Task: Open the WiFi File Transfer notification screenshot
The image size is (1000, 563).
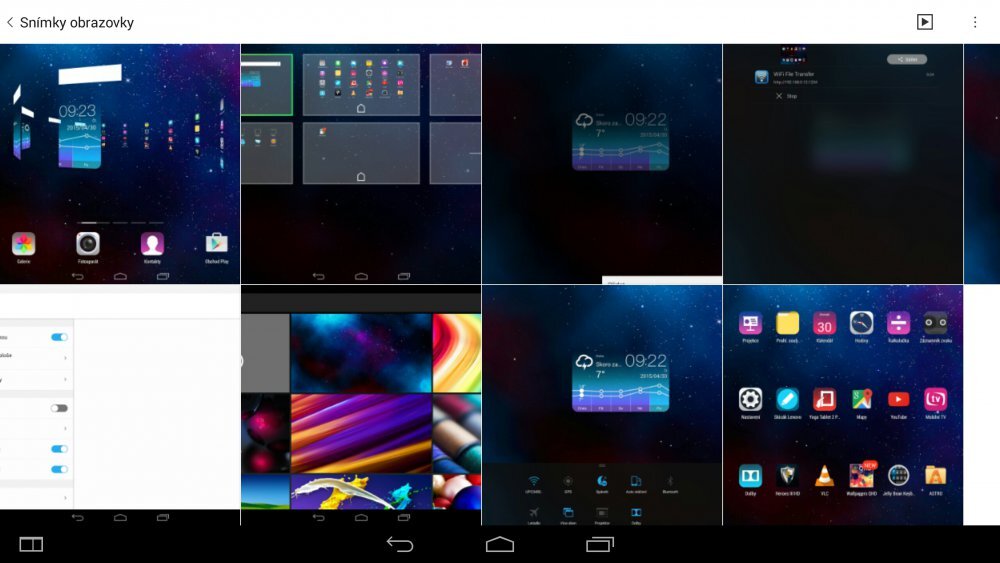Action: click(x=843, y=164)
